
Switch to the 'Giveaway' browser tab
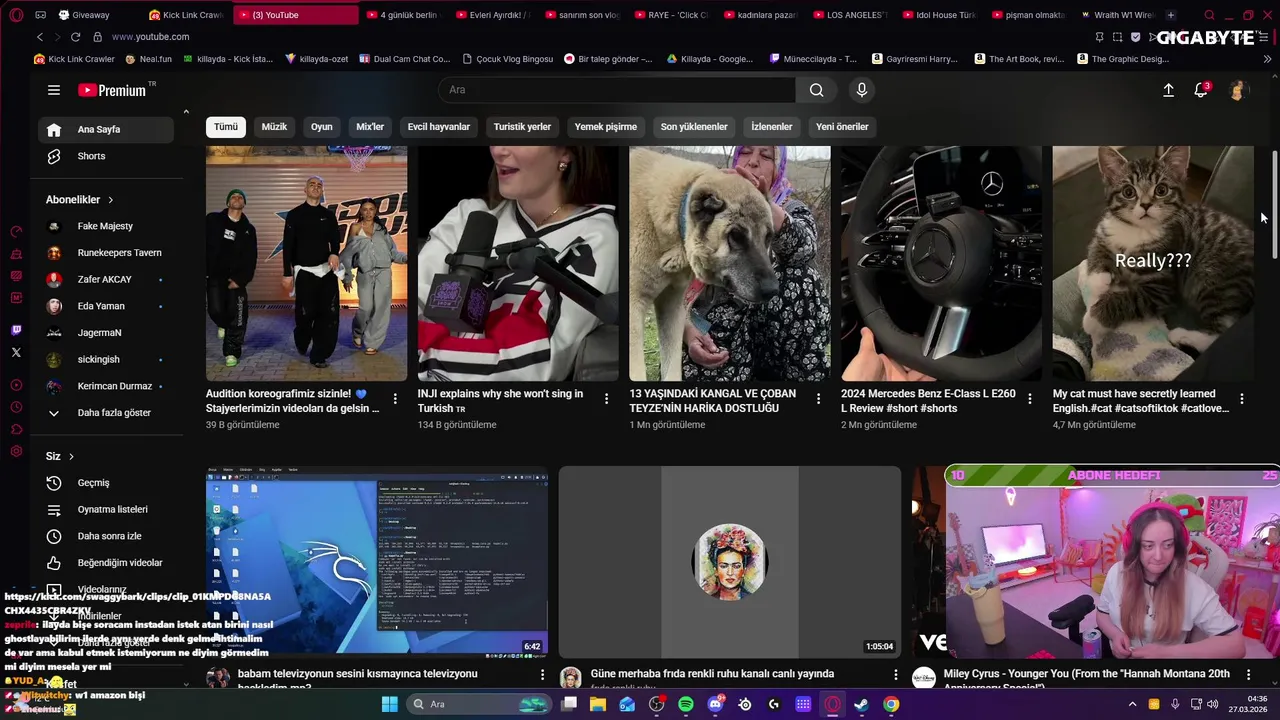84,15
